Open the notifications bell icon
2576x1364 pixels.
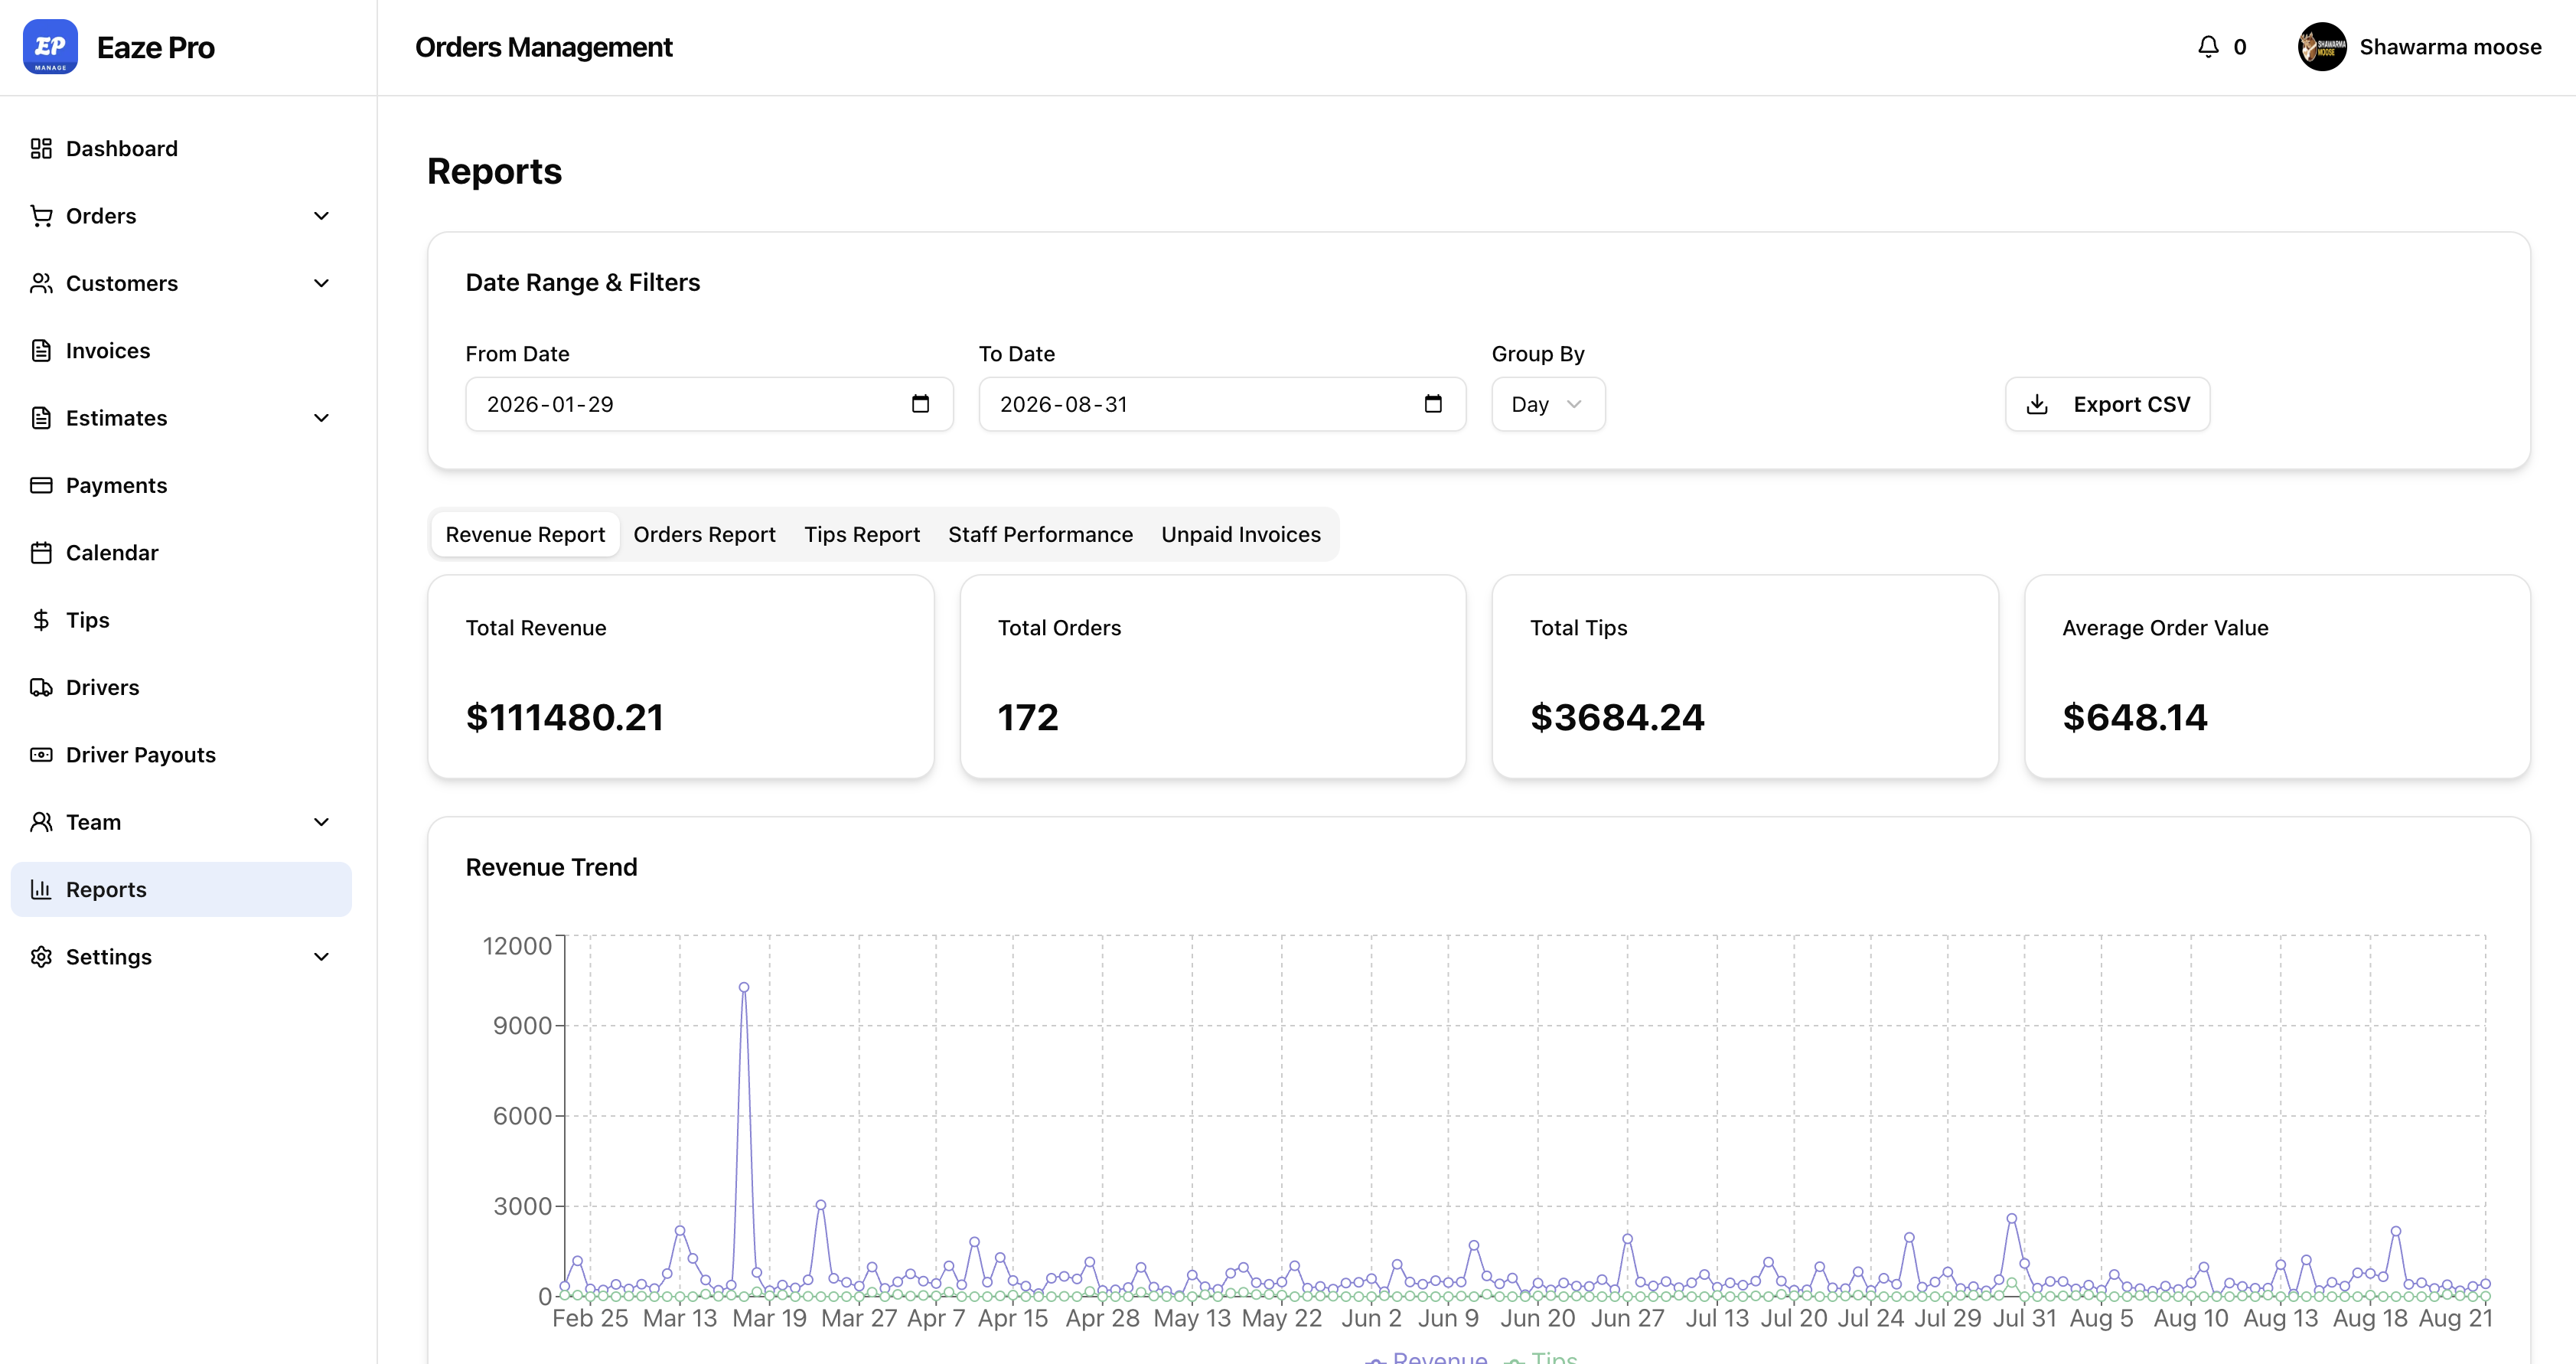pyautogui.click(x=2208, y=47)
